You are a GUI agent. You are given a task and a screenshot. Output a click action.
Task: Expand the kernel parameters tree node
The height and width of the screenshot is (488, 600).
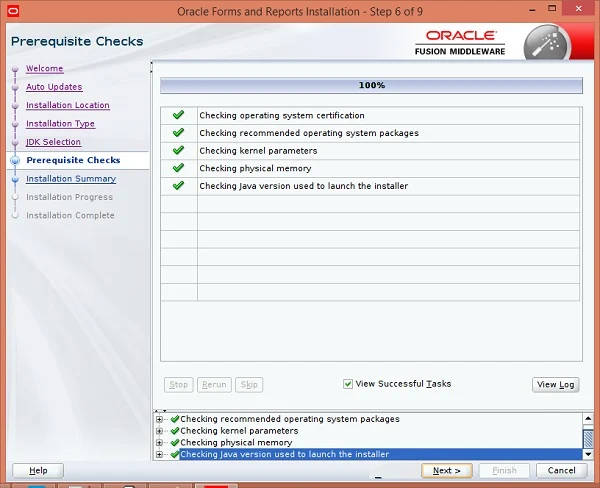click(x=159, y=431)
